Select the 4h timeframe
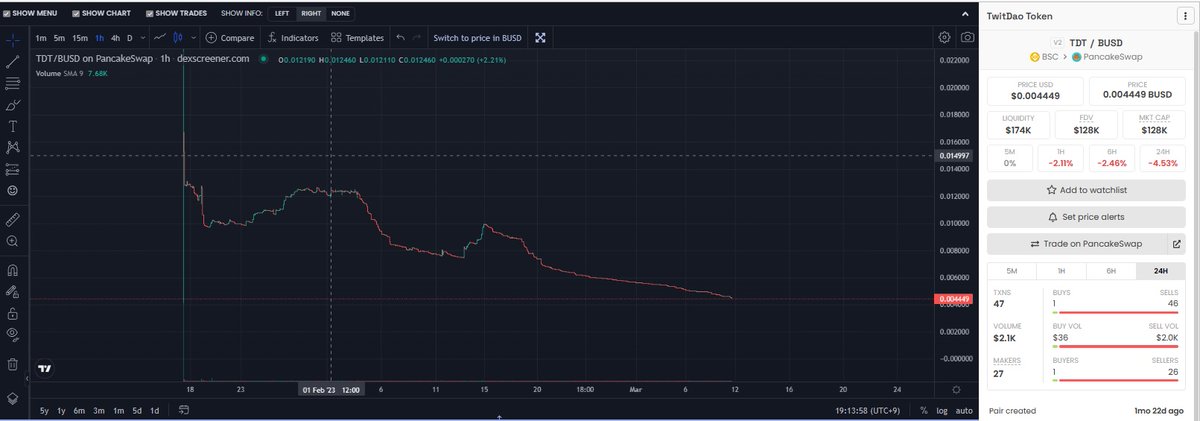 [x=116, y=38]
